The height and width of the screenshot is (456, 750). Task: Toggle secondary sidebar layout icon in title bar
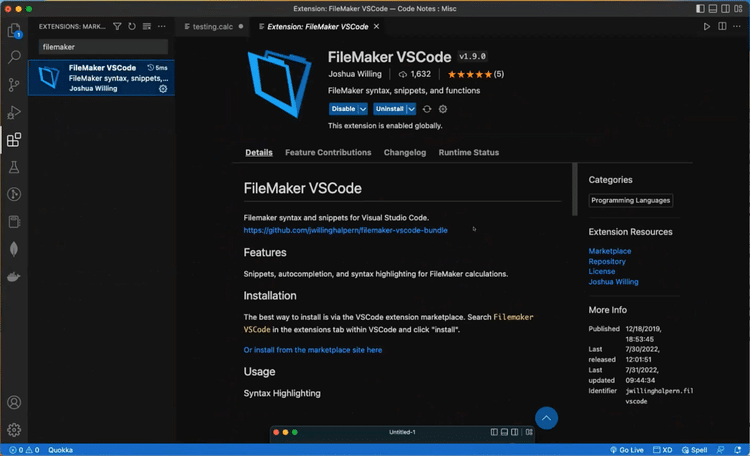[x=726, y=9]
